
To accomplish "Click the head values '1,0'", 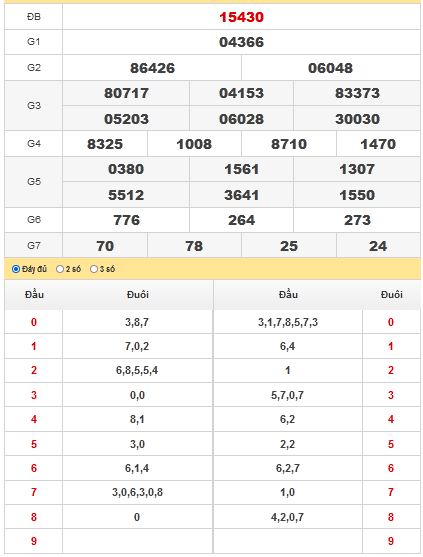I will pyautogui.click(x=287, y=492).
